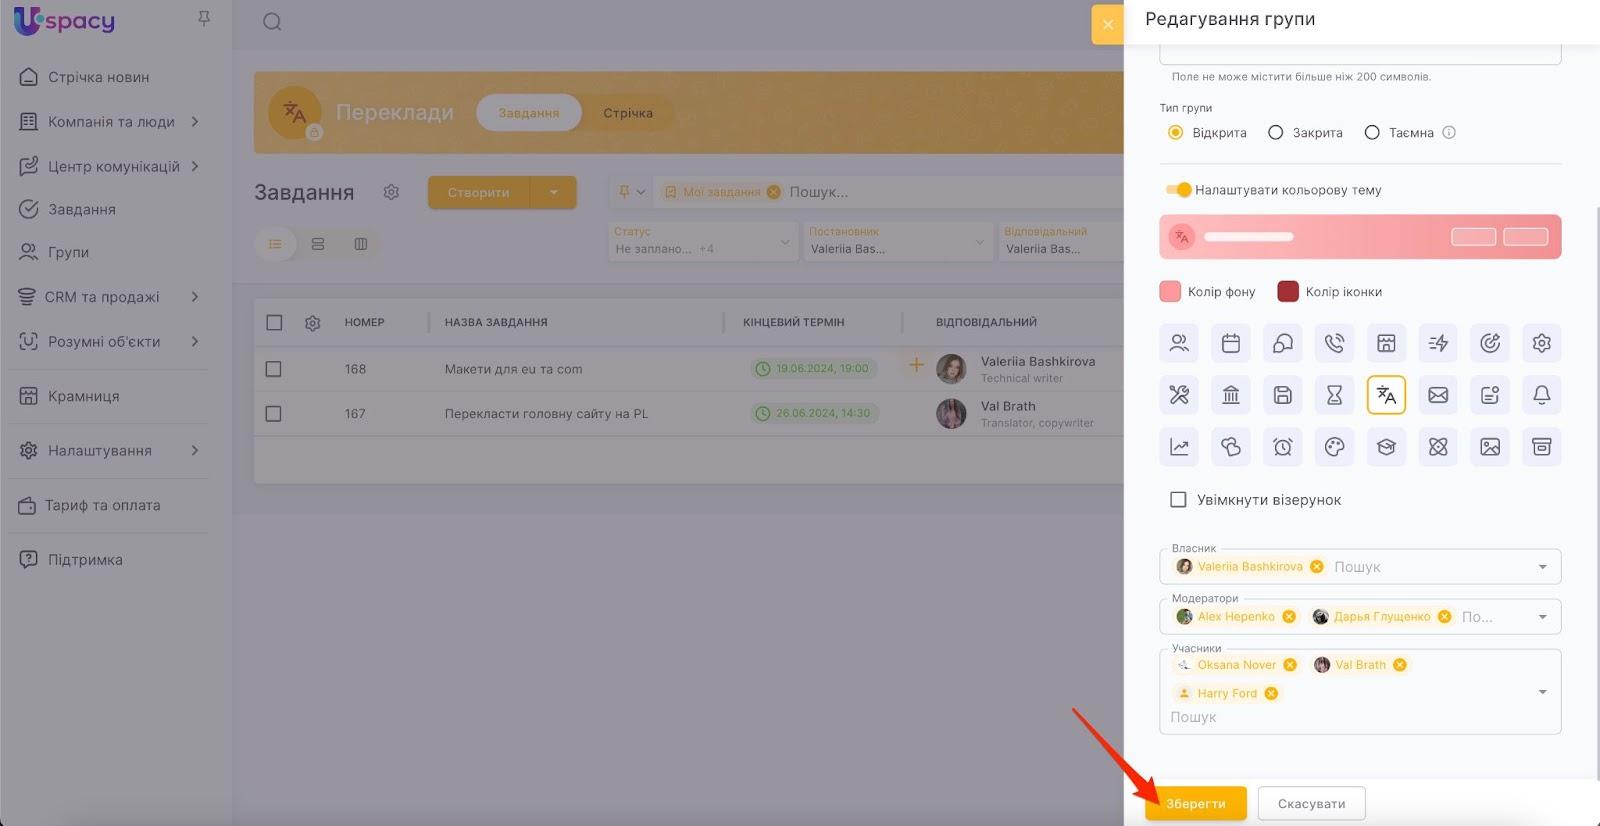
Task: Click the Створити button
Action: (479, 192)
